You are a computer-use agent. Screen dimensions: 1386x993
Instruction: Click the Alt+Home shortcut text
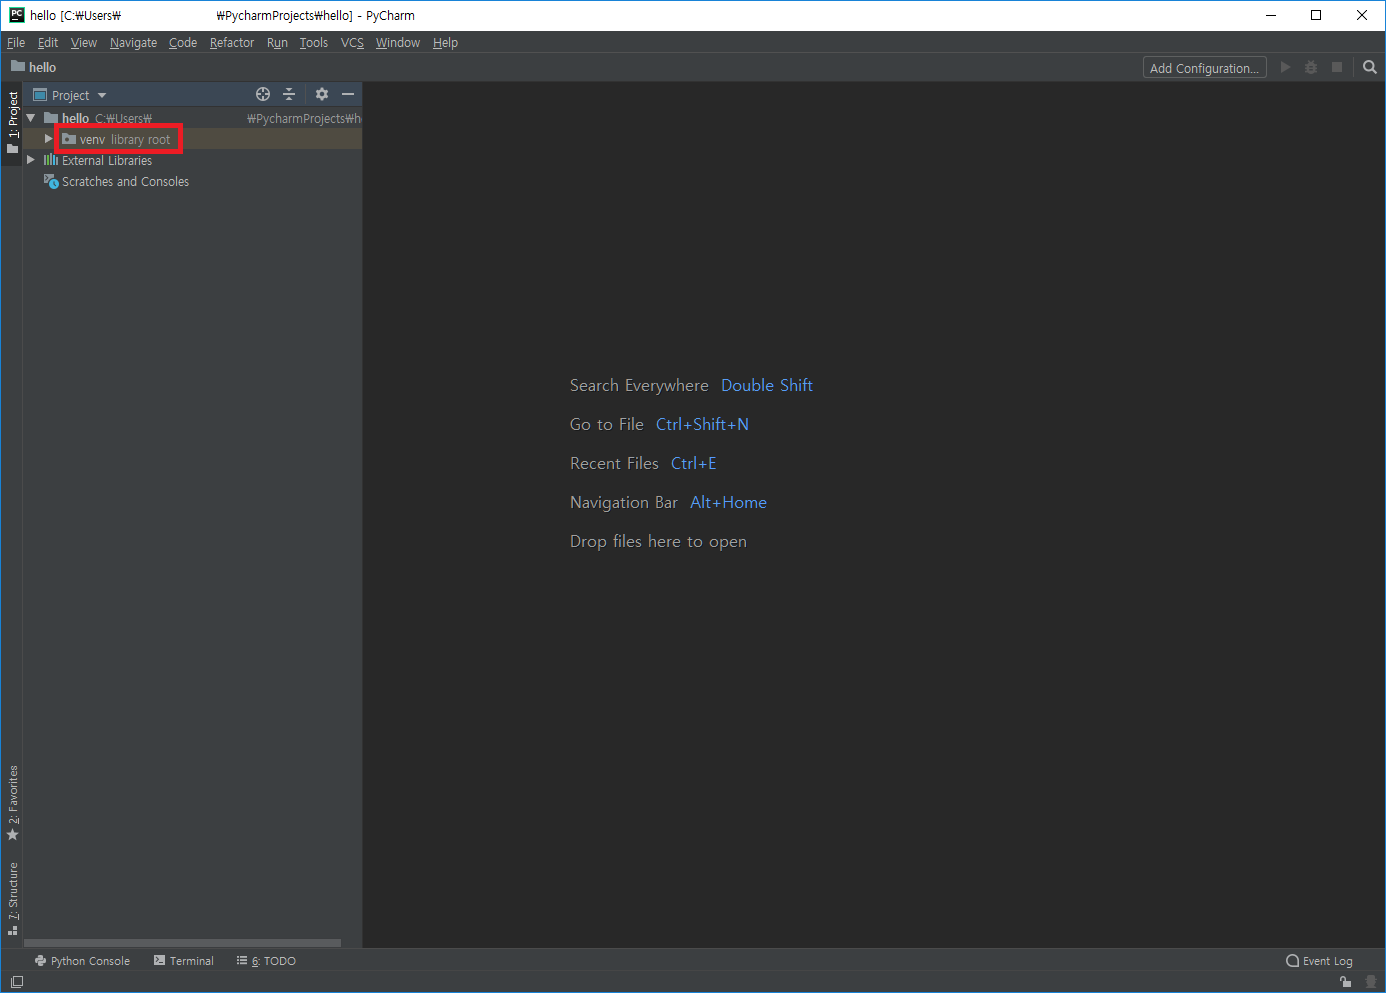(x=728, y=502)
